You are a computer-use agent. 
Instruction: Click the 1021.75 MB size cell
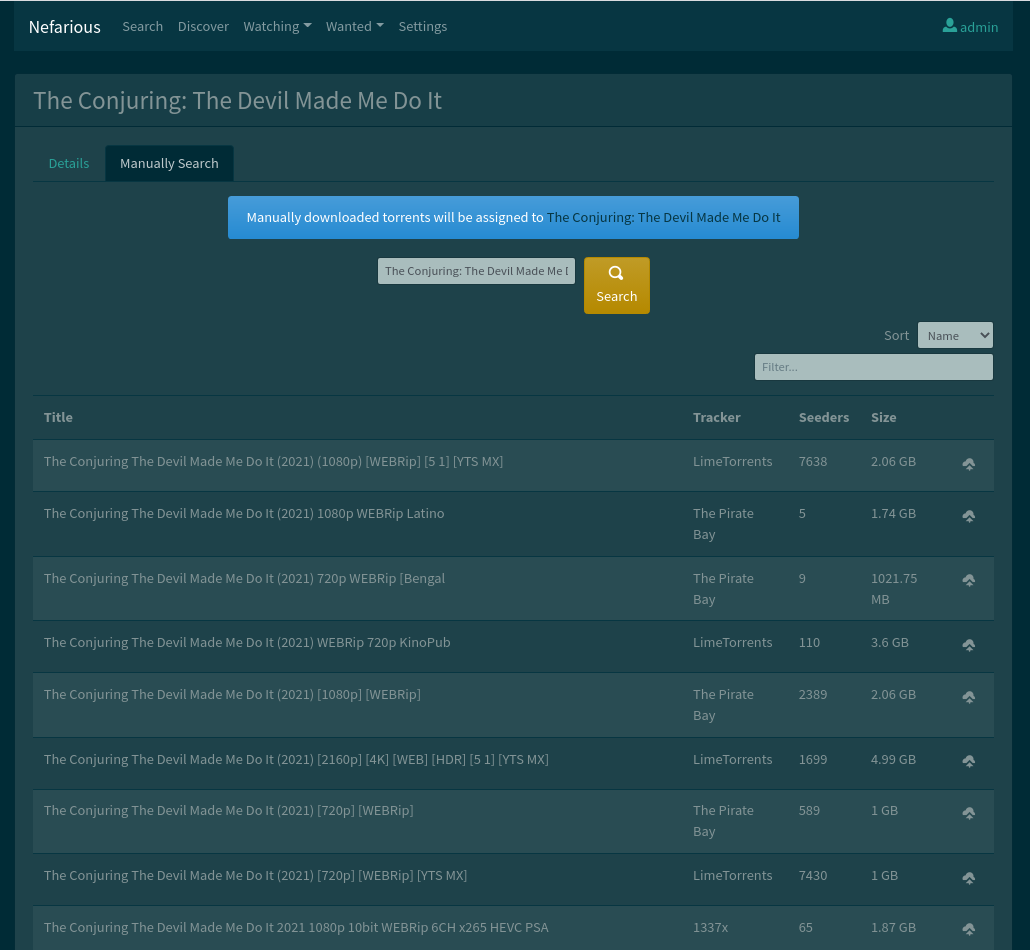tap(893, 589)
